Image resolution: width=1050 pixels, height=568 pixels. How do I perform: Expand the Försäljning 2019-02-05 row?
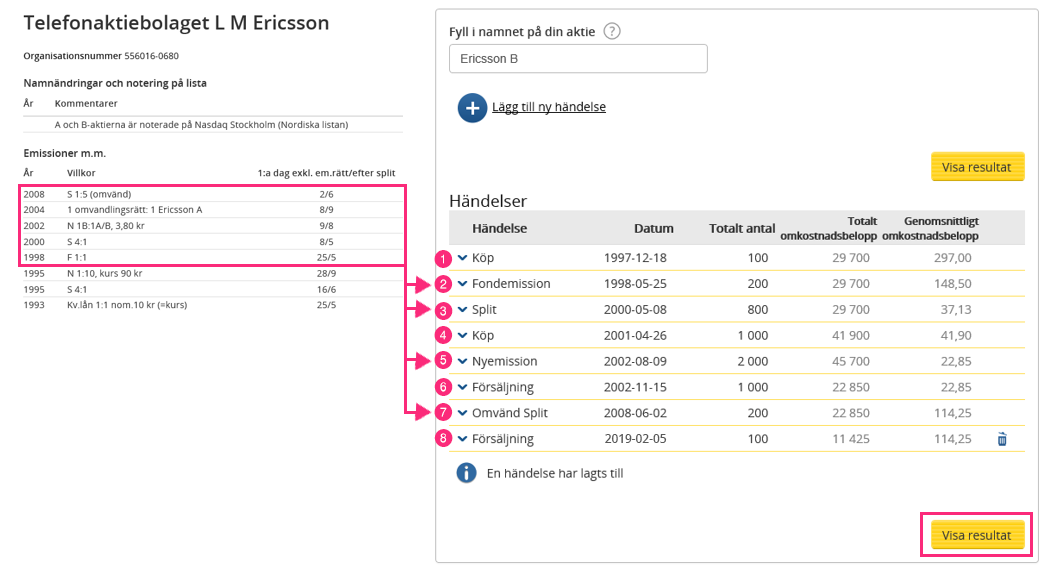pos(463,439)
